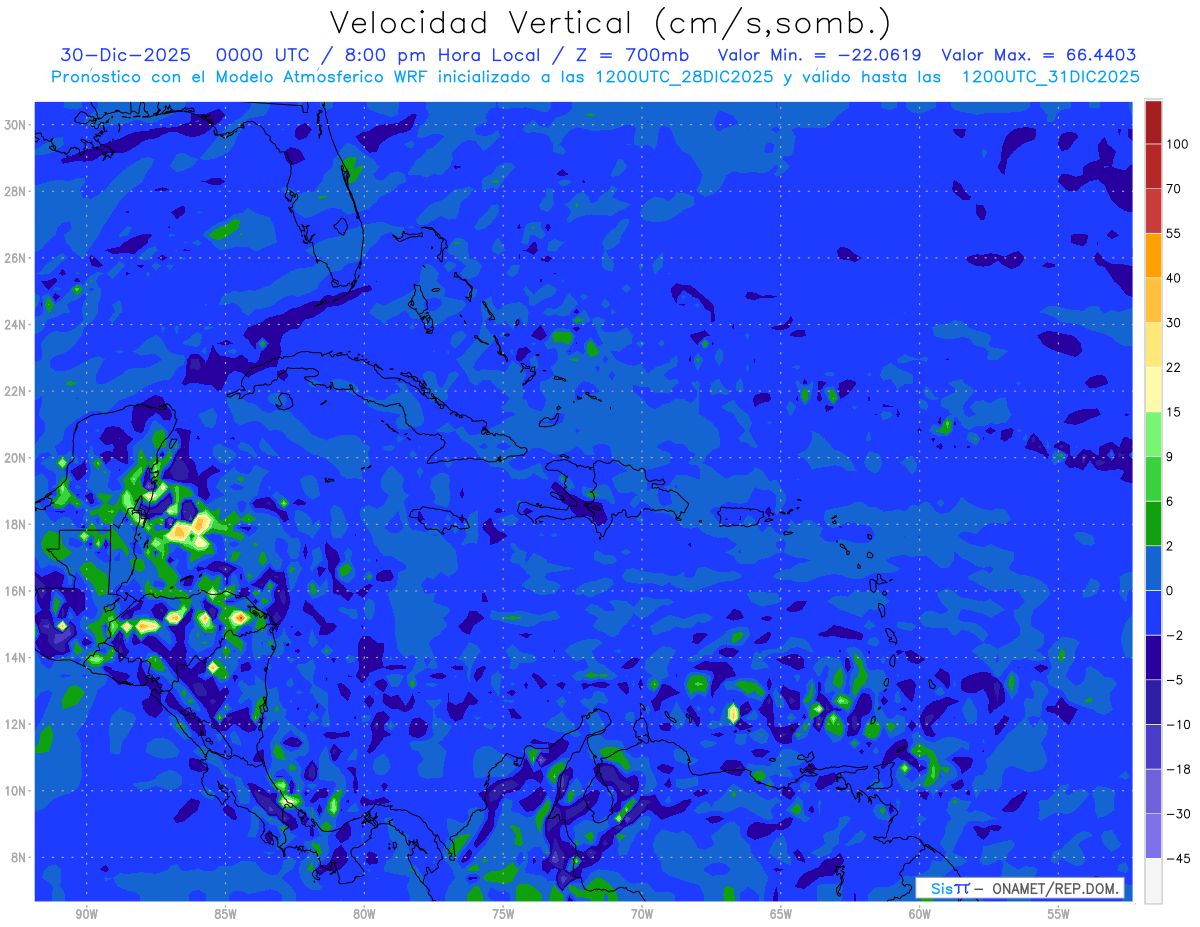The width and height of the screenshot is (1200, 927).
Task: Pick the swatch between -30 and -18
Action: point(1153,789)
